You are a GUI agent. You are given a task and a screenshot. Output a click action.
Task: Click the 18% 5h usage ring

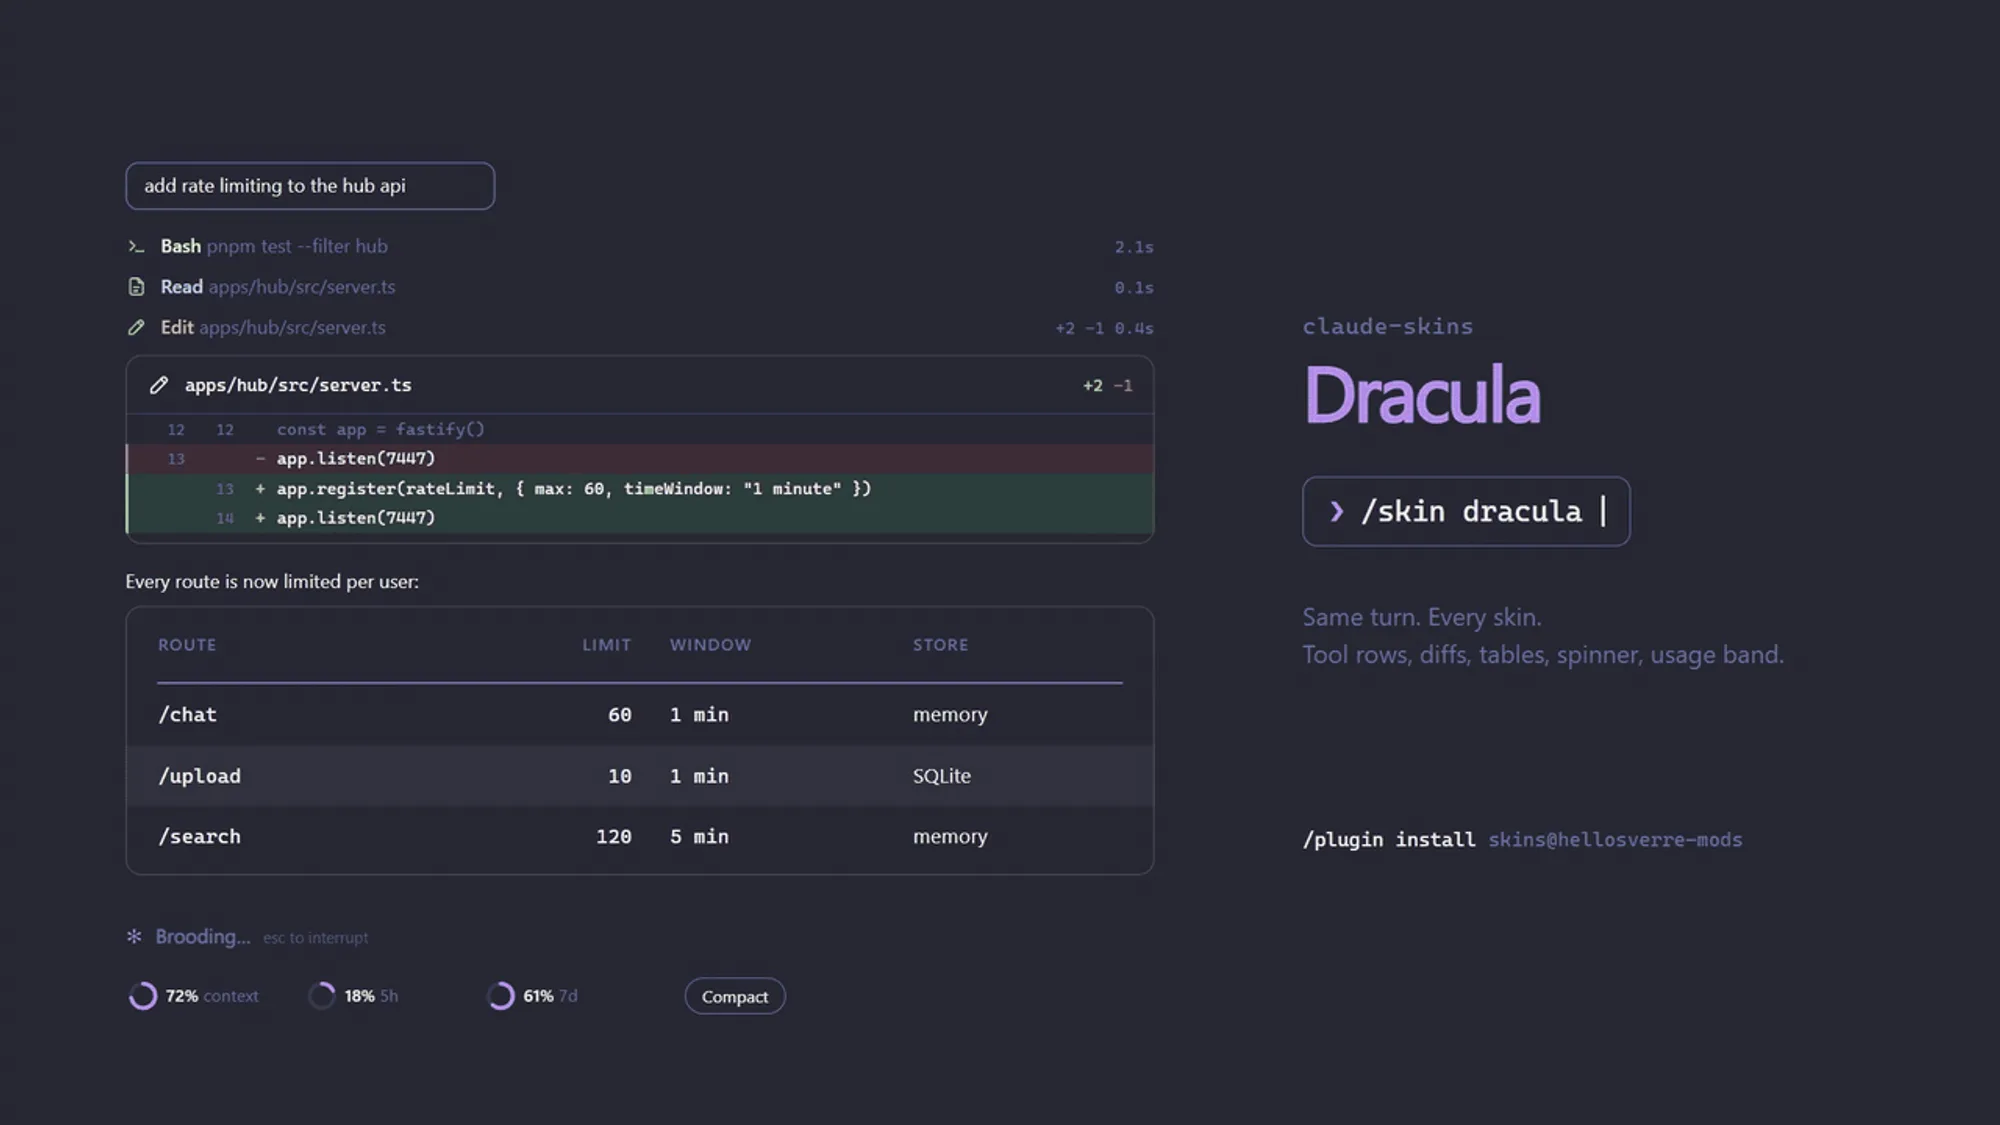click(322, 996)
